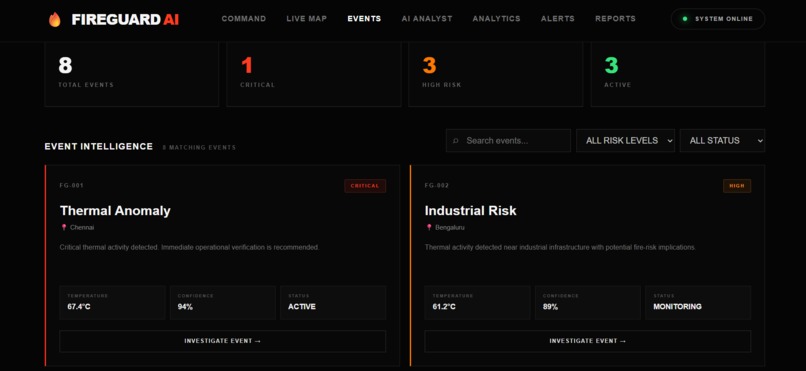Click the FG-001 event ID
Image resolution: width=806 pixels, height=371 pixels.
coord(71,186)
